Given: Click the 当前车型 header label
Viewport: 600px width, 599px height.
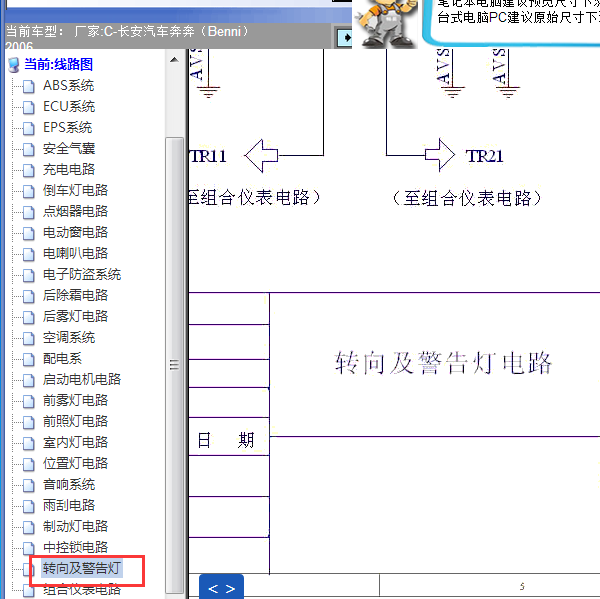Looking at the screenshot, I should [35, 31].
